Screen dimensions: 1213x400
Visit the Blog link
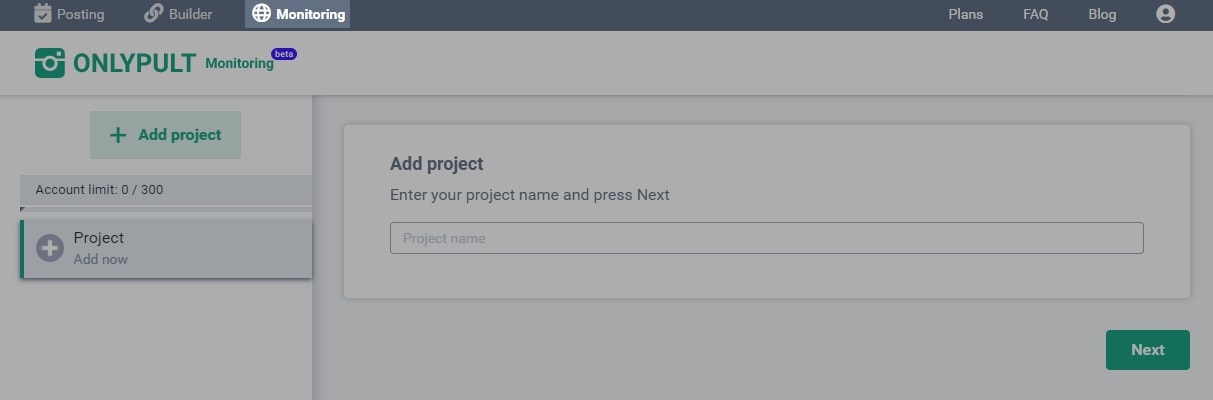point(1102,14)
